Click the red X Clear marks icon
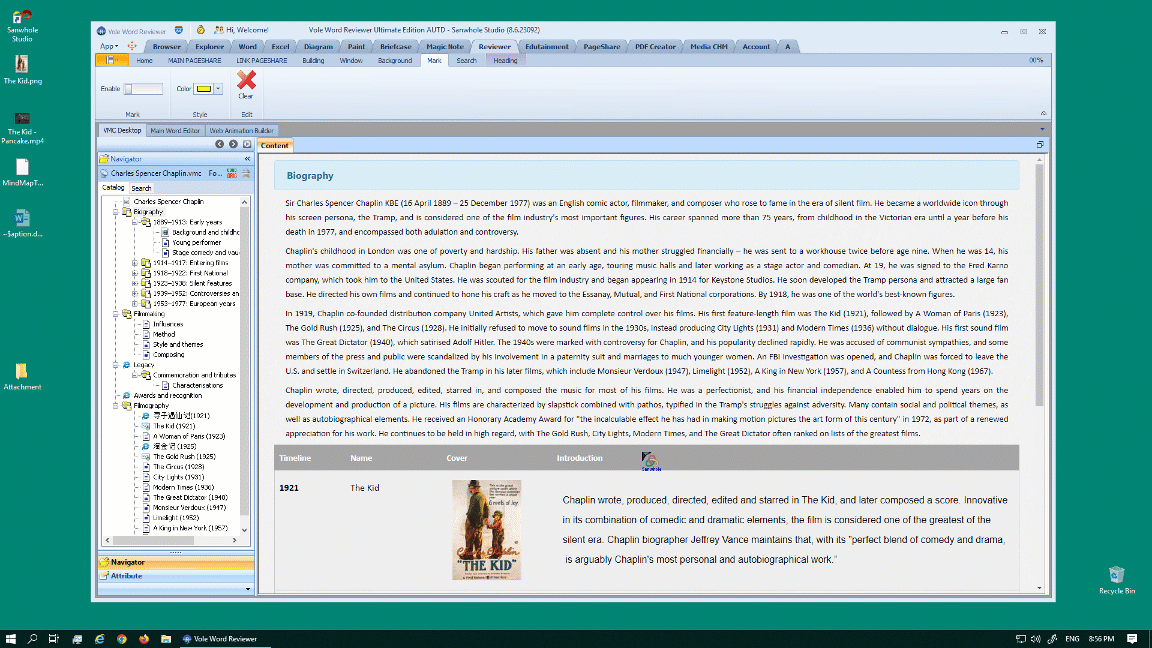The image size is (1152, 648). pyautogui.click(x=246, y=79)
